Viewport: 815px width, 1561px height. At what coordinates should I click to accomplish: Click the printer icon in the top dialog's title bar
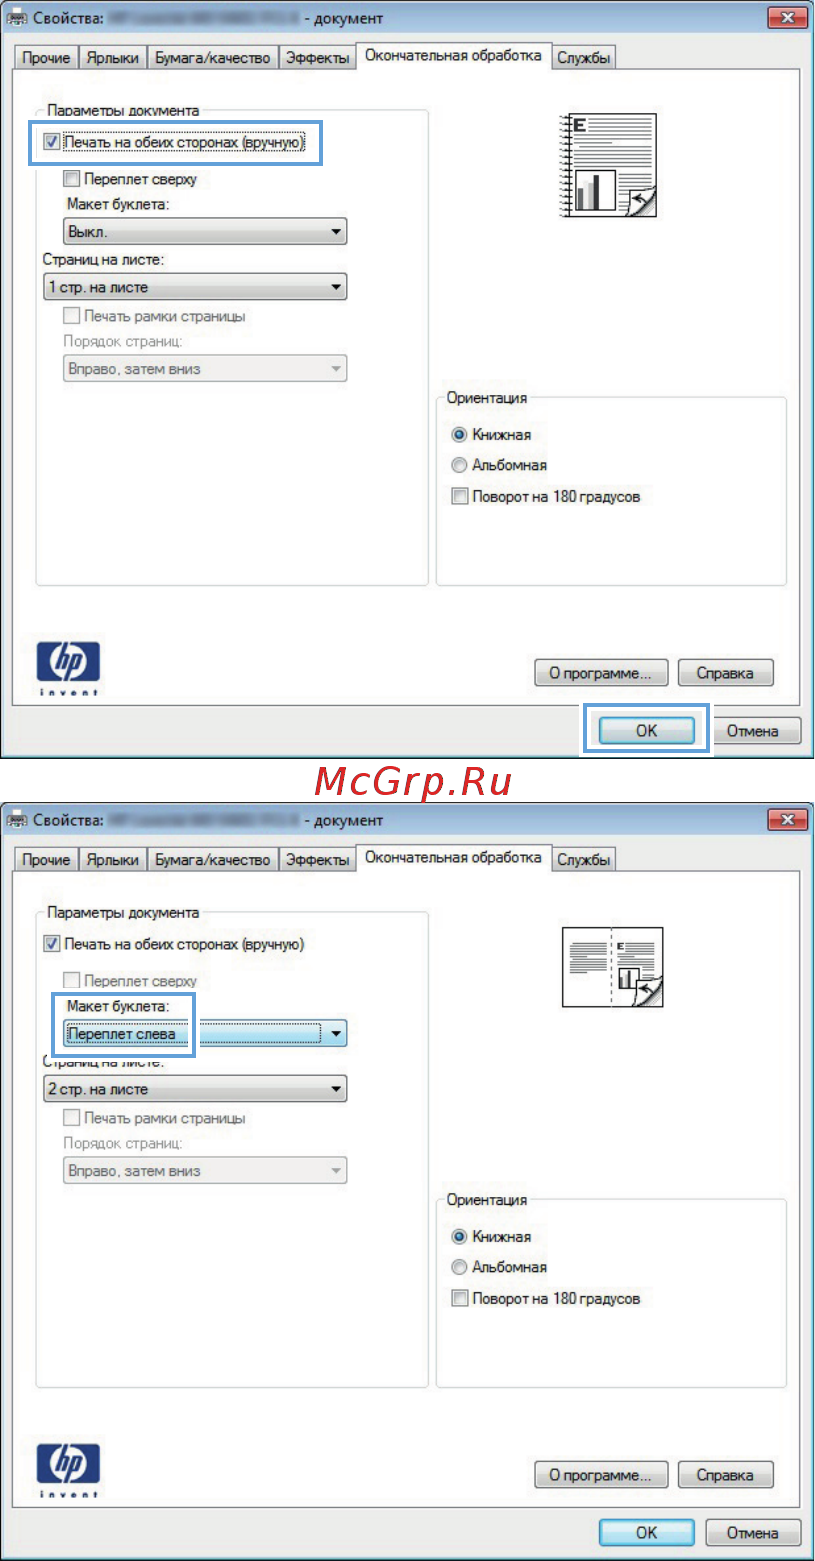point(15,19)
